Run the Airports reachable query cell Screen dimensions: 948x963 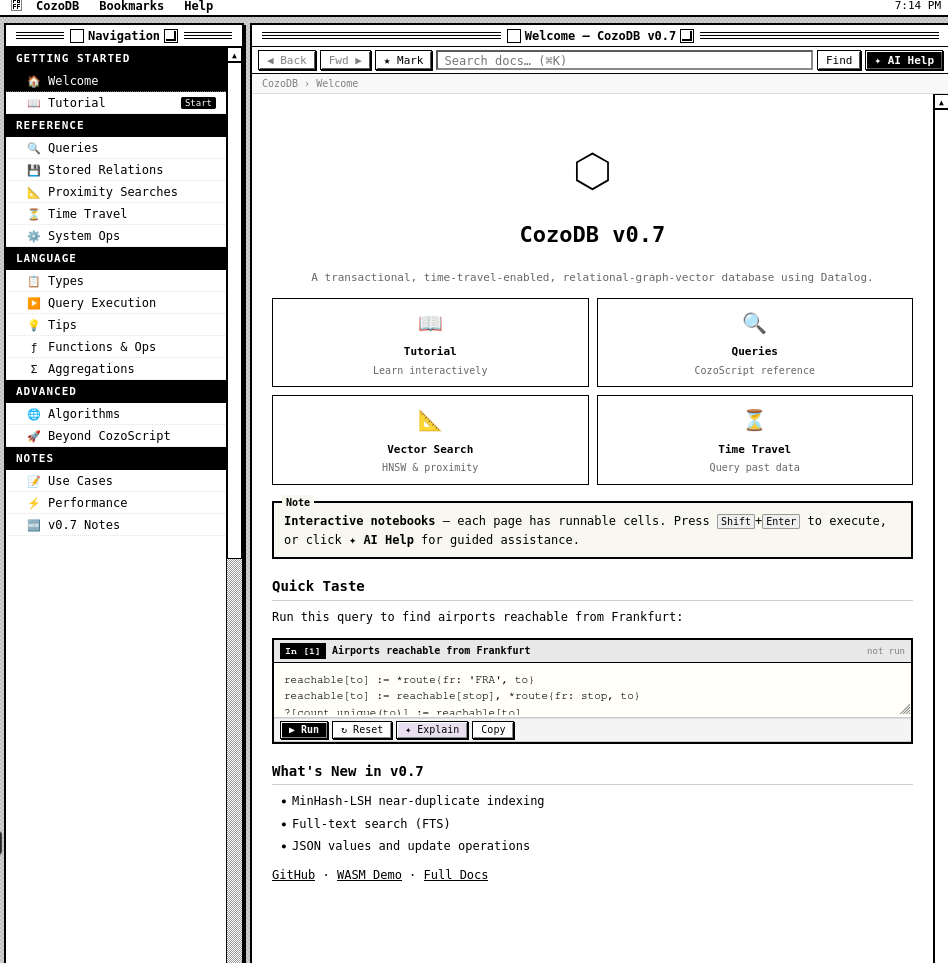tap(304, 730)
